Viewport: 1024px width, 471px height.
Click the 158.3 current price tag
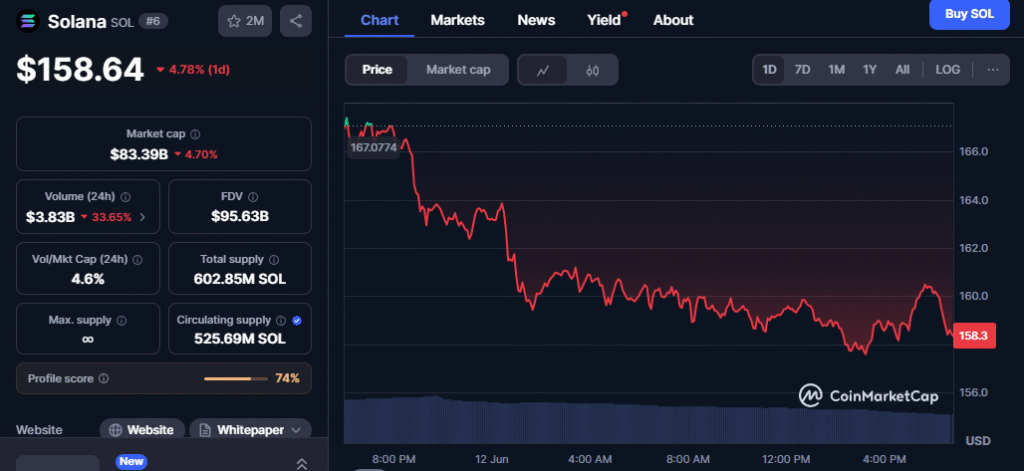point(974,336)
